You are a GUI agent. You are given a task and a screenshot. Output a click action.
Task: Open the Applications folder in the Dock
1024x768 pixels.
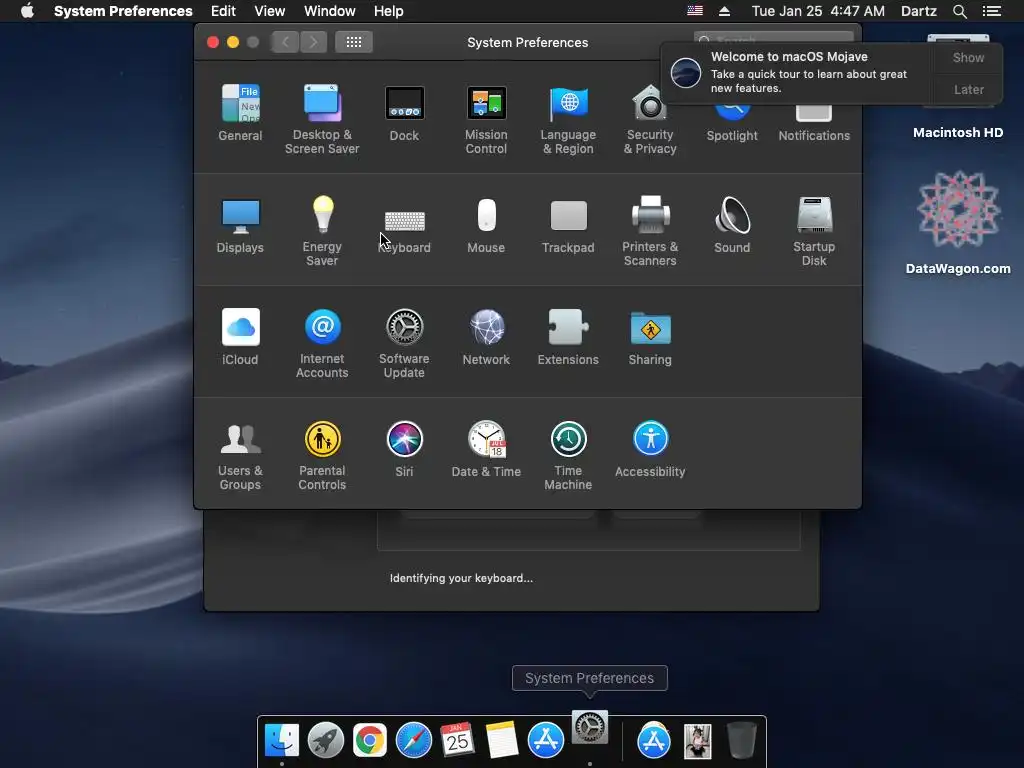(x=654, y=740)
